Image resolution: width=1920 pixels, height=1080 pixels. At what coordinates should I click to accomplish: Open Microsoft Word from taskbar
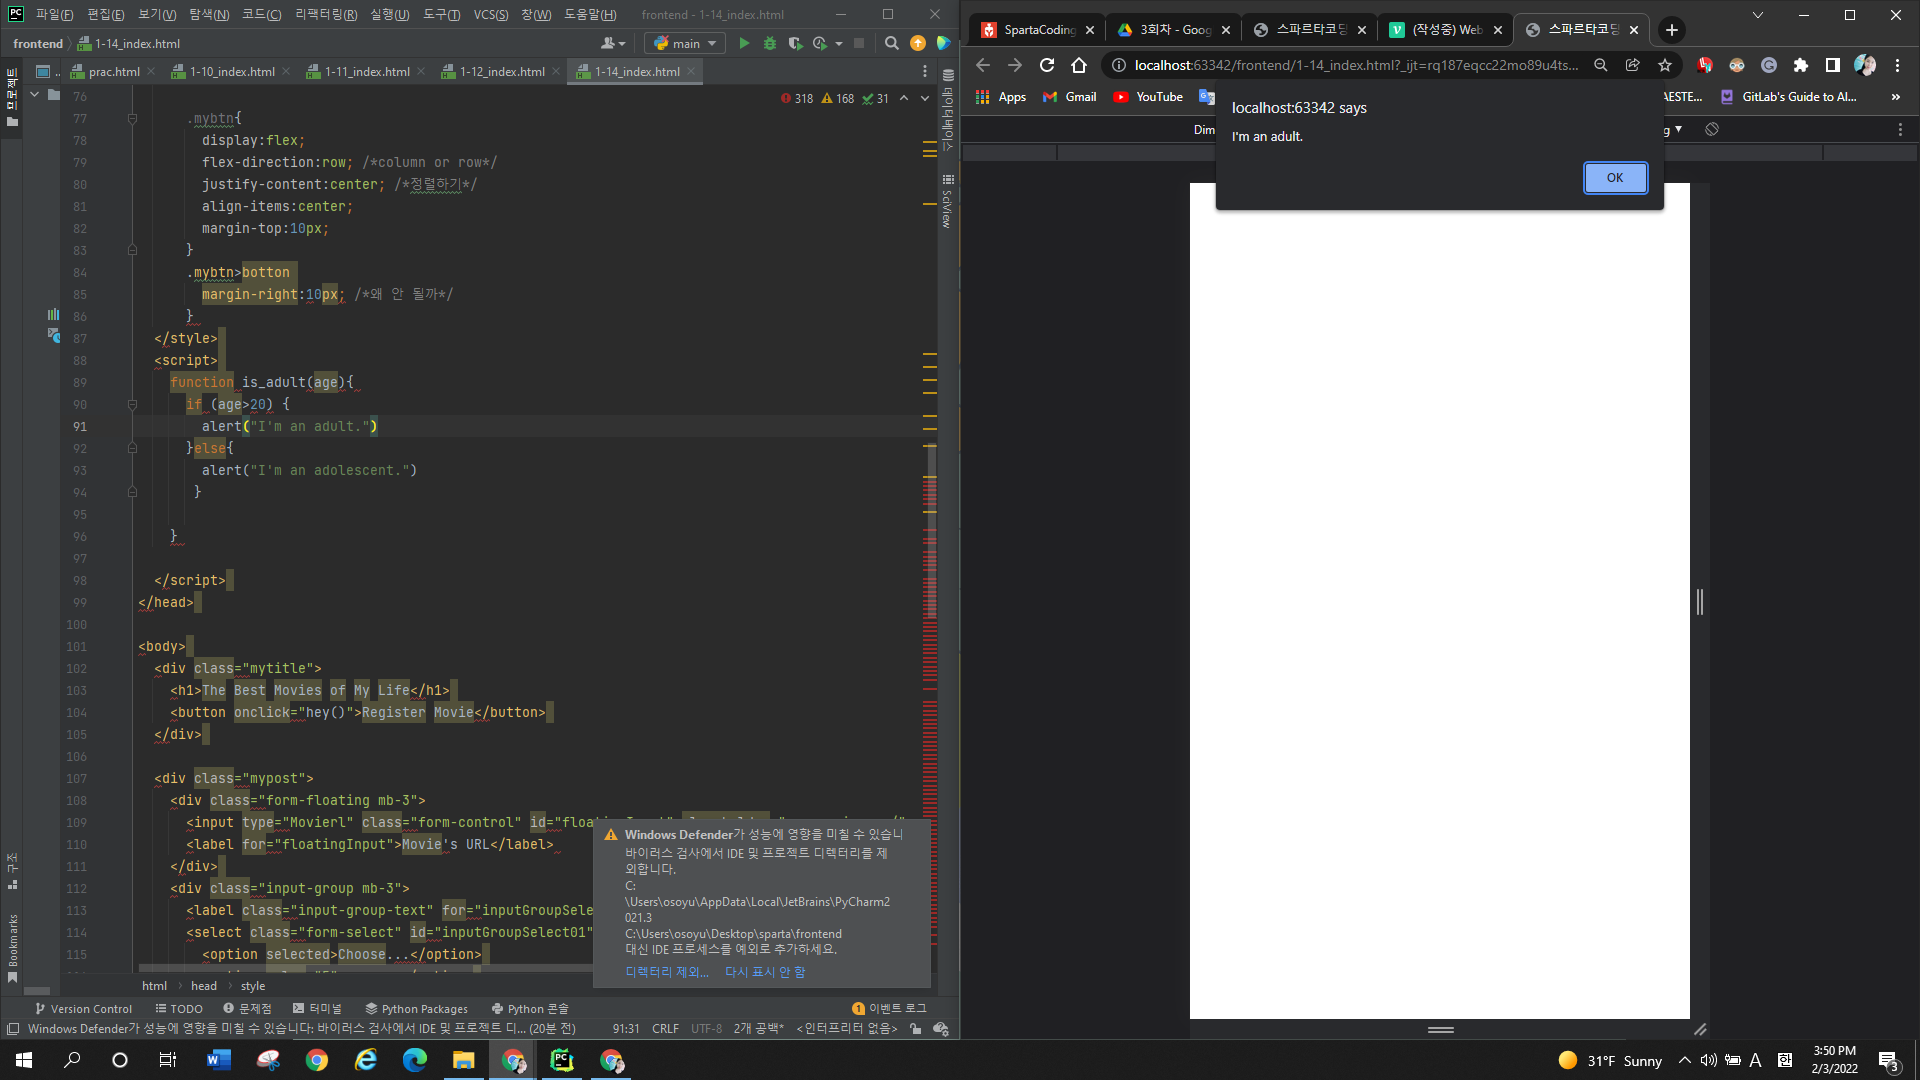coord(219,1060)
